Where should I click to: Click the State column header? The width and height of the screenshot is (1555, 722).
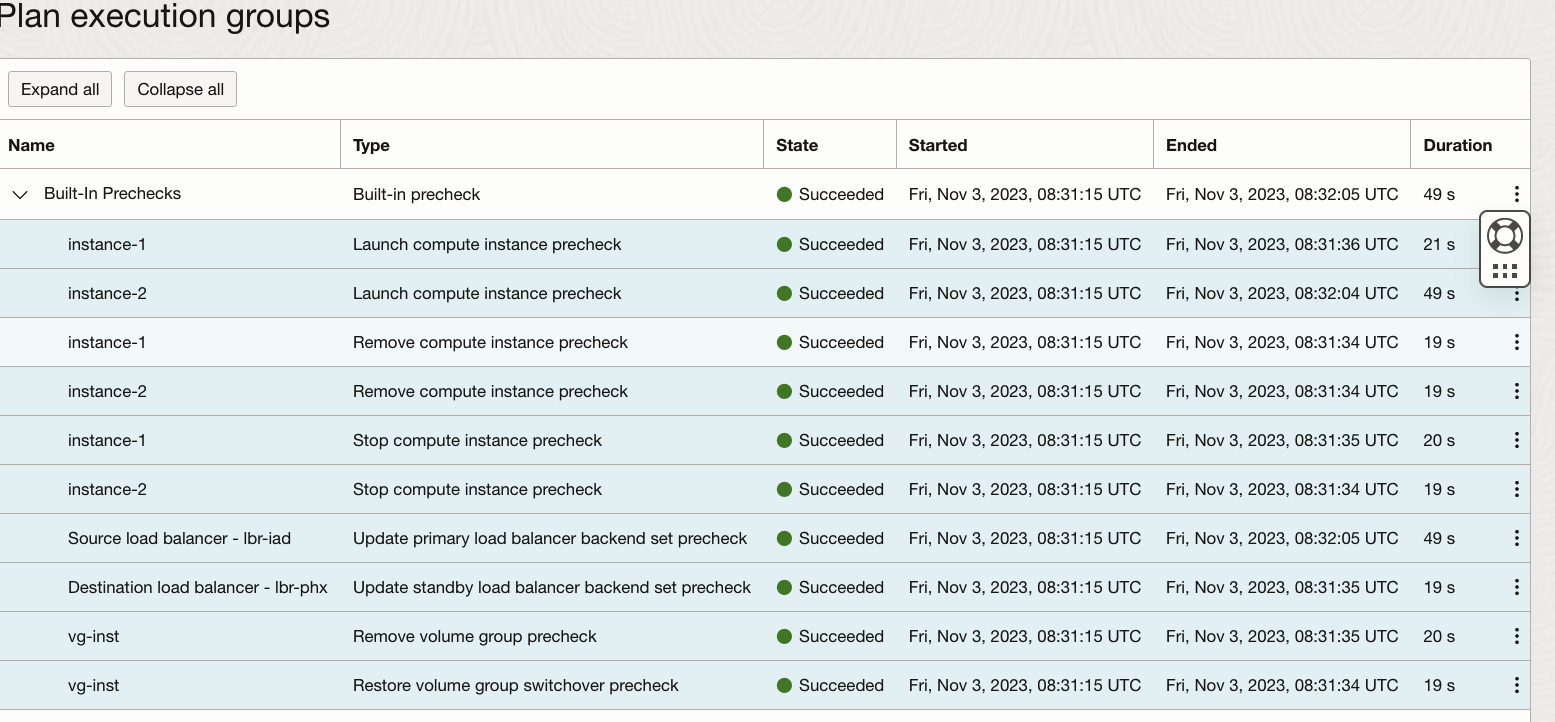[x=796, y=145]
